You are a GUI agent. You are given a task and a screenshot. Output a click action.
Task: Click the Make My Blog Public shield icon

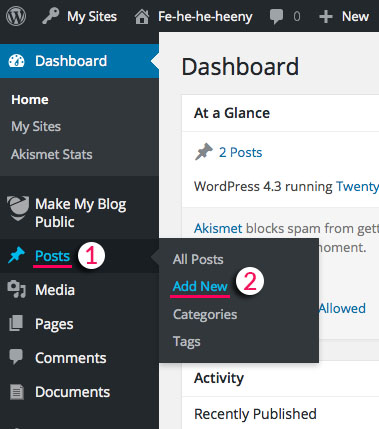pos(18,209)
